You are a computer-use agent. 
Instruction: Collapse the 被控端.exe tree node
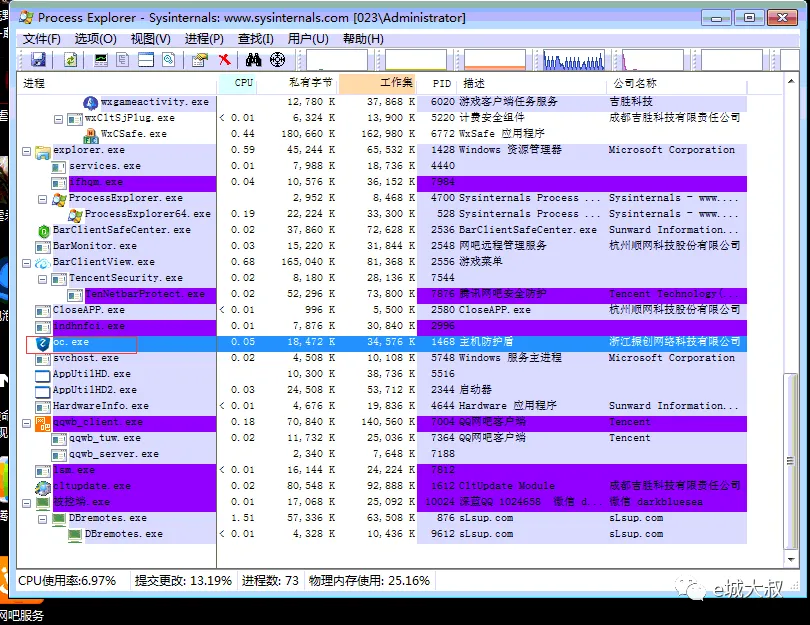point(26,504)
